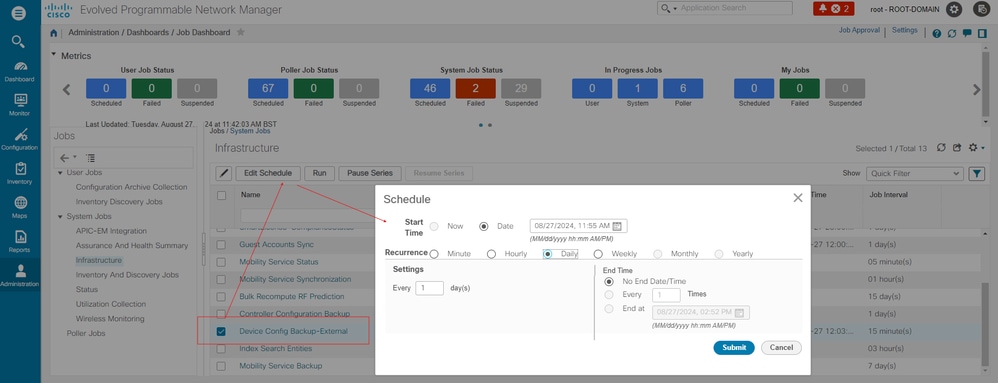This screenshot has height=383, width=998.
Task: Select Utilization Collection tree item
Action: tap(111, 304)
